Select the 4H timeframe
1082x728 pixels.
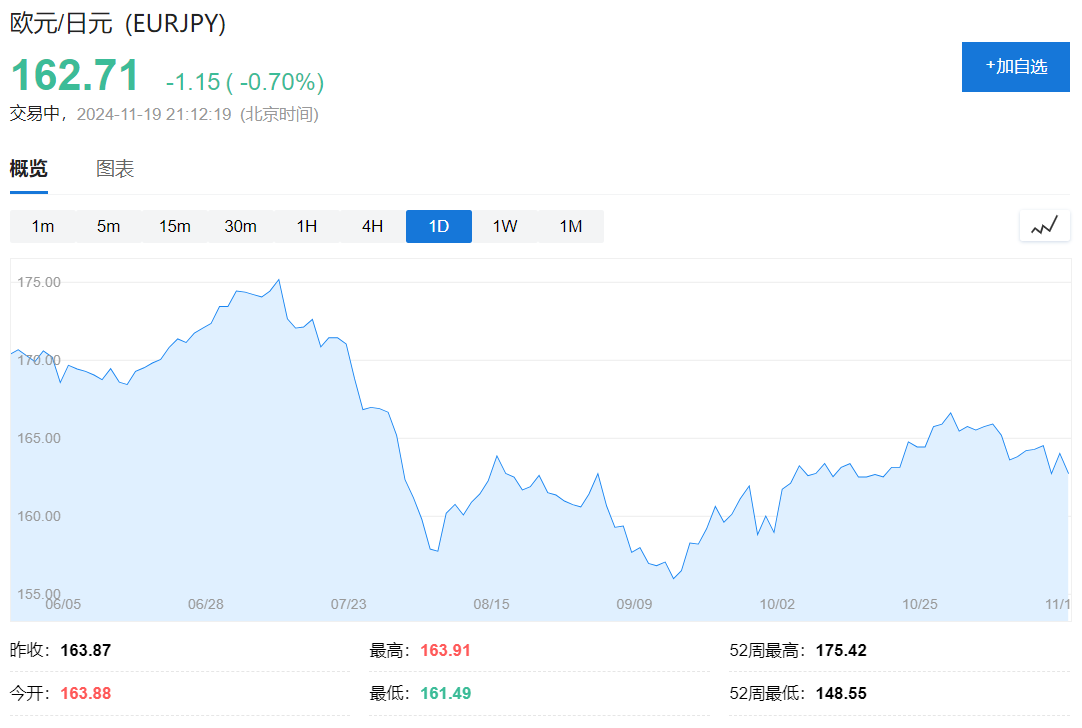pos(372,226)
